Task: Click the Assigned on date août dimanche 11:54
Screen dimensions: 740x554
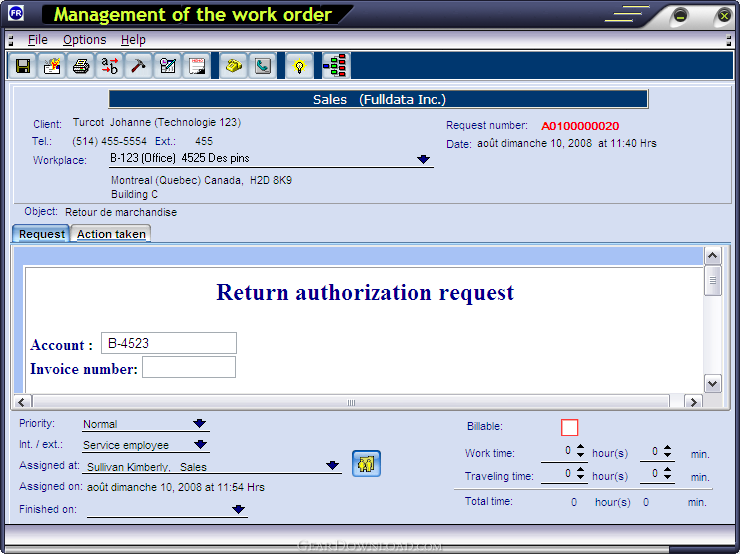Action: click(x=176, y=487)
